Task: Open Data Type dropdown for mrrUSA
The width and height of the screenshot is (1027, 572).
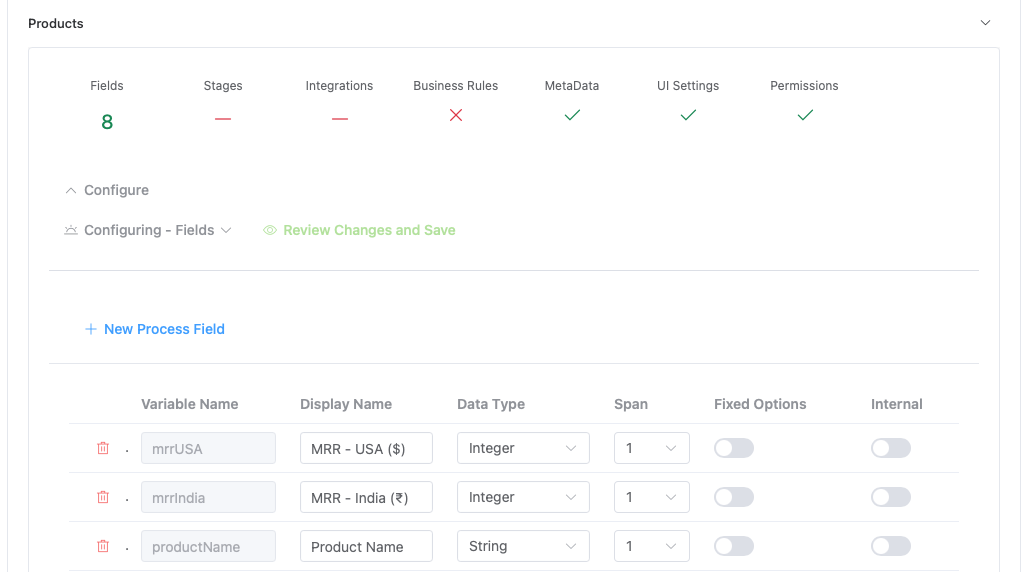Action: (523, 448)
